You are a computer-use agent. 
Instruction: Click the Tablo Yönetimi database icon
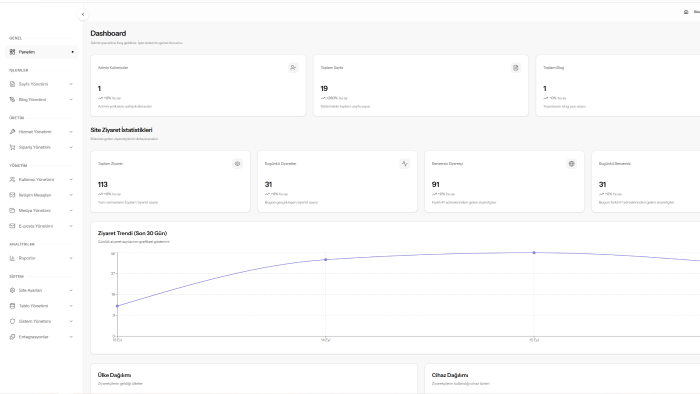pyautogui.click(x=12, y=306)
